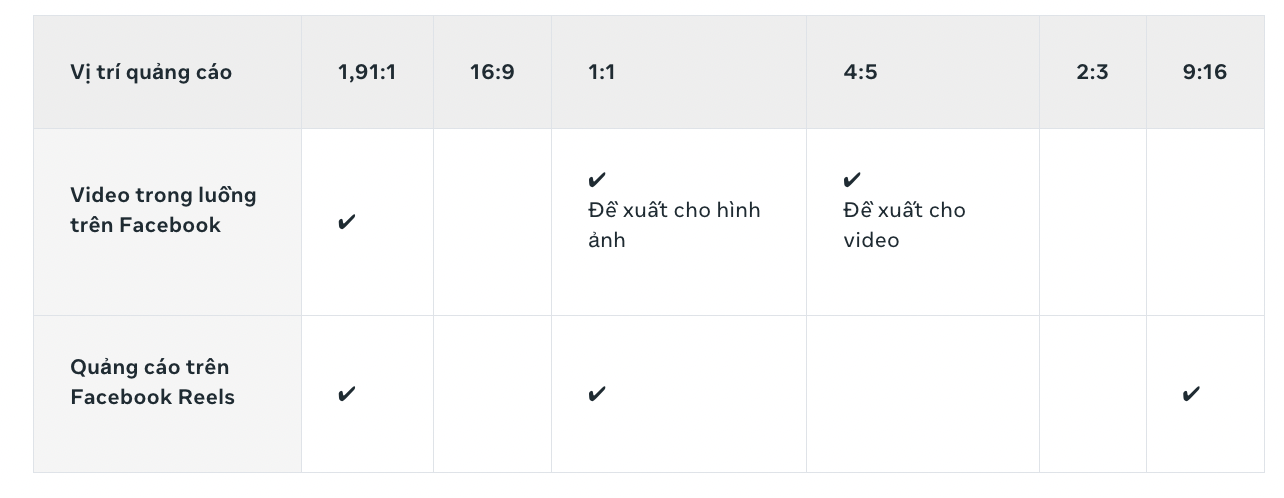This screenshot has height=498, width=1284.
Task: Select the 2:3 column header
Action: pos(1093,72)
